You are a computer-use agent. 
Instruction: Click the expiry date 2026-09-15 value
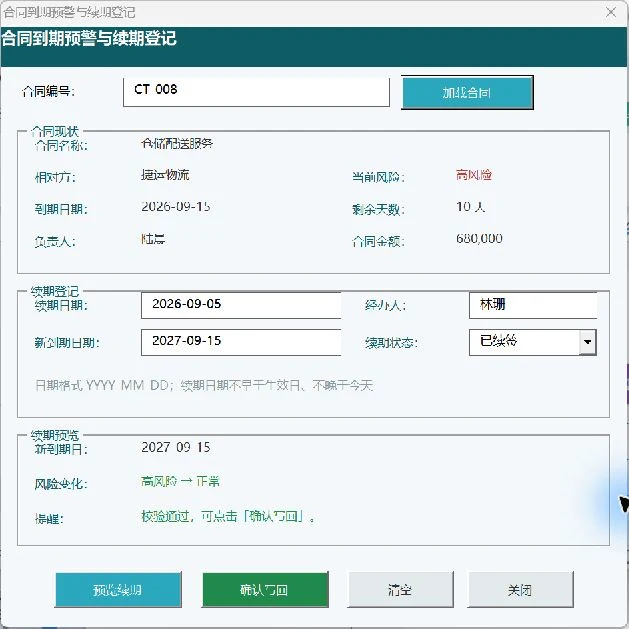coord(176,207)
